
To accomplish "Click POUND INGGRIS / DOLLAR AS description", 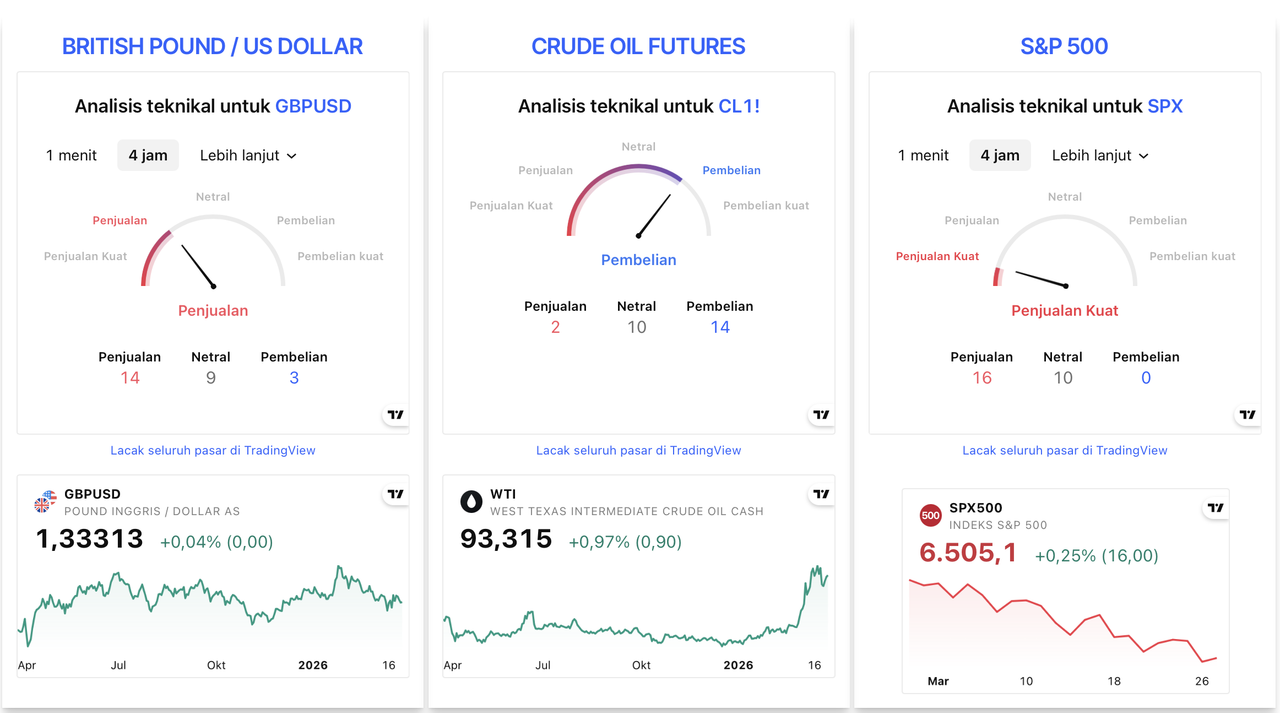I will pos(152,511).
